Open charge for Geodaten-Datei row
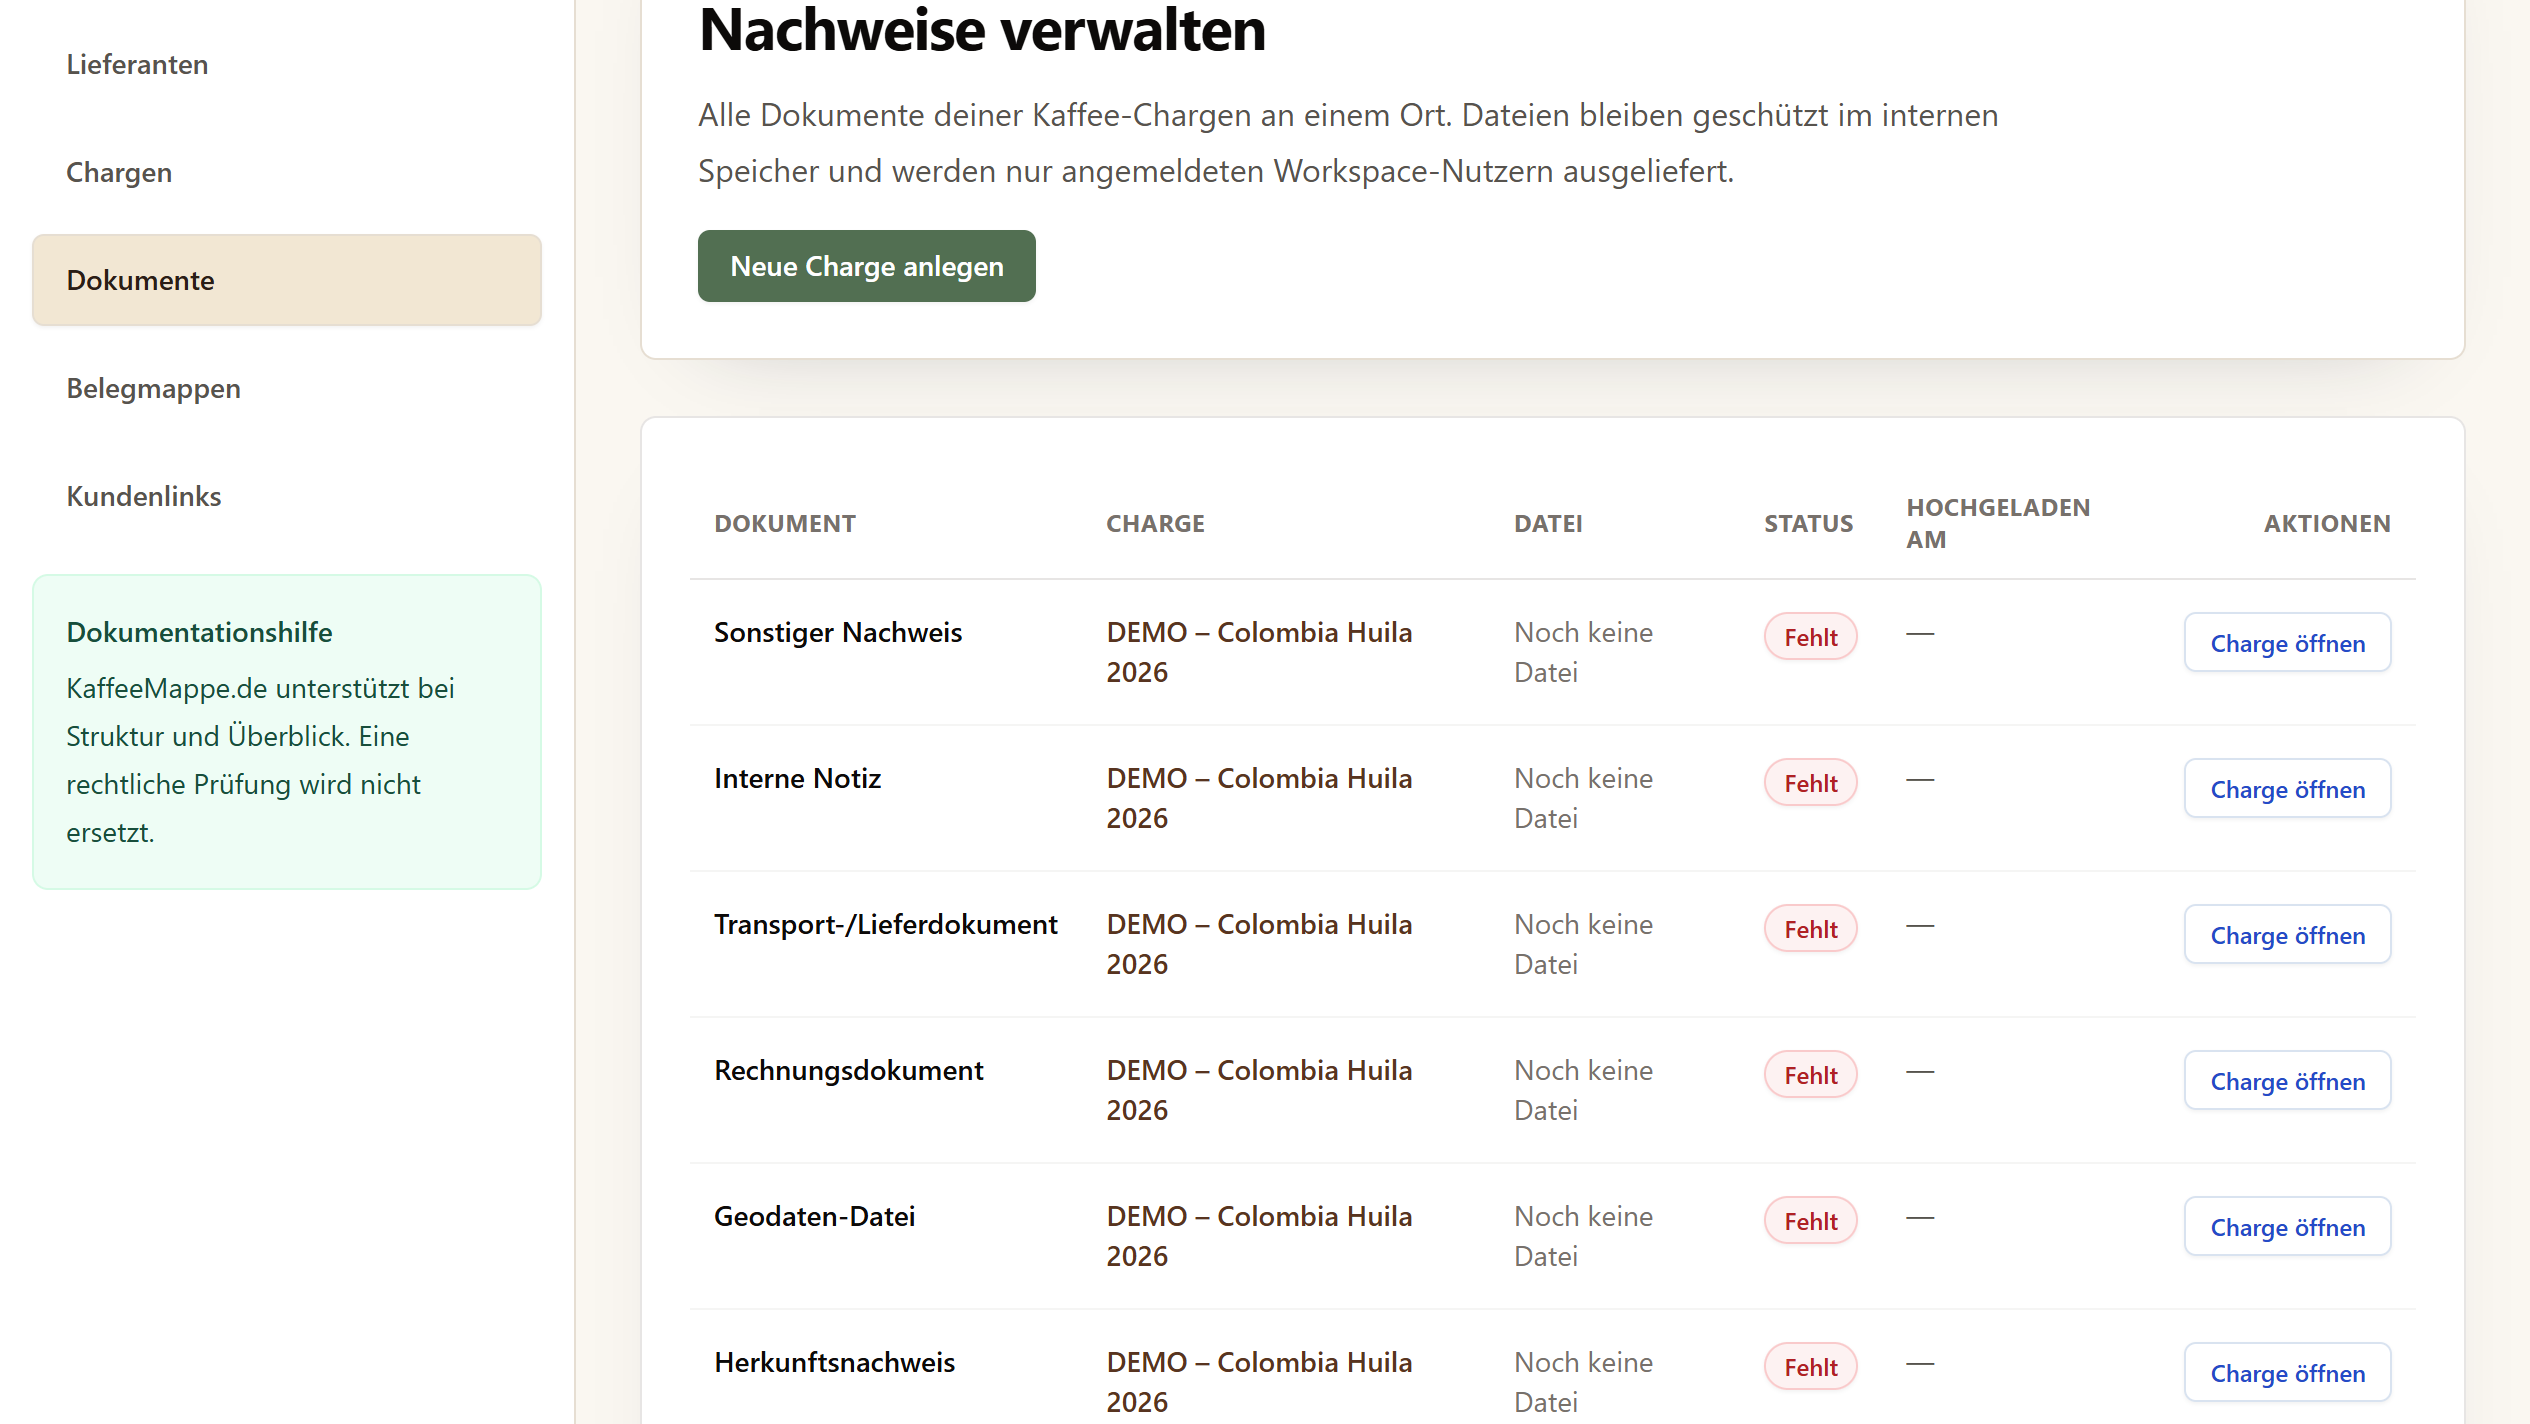 pyautogui.click(x=2287, y=1227)
